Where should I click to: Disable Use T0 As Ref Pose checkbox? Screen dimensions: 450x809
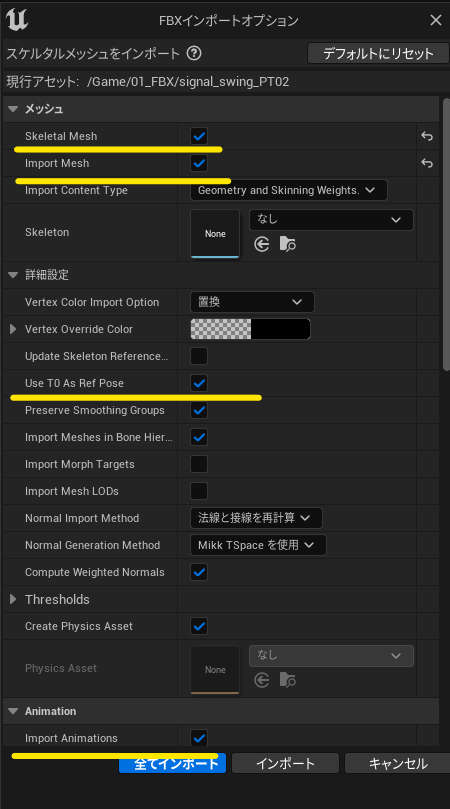pyautogui.click(x=199, y=383)
